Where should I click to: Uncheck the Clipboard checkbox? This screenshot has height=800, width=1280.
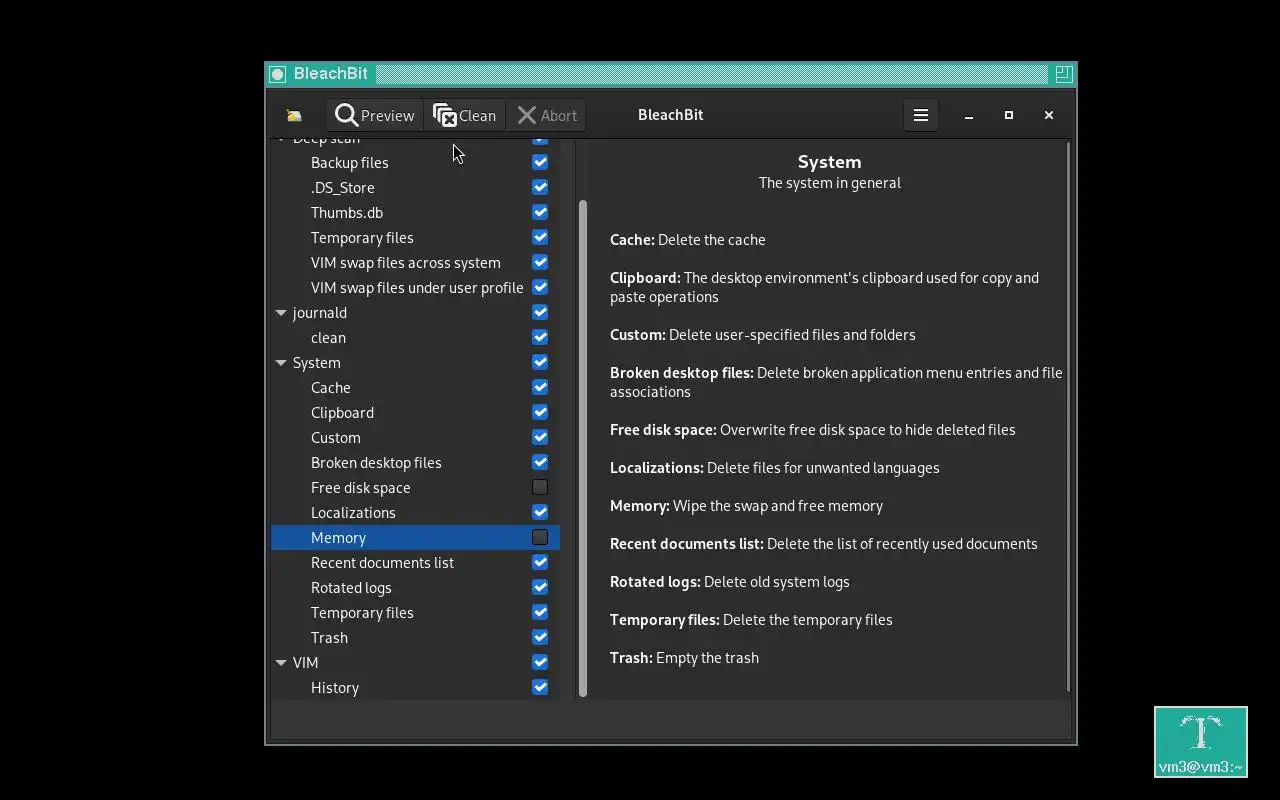540,412
